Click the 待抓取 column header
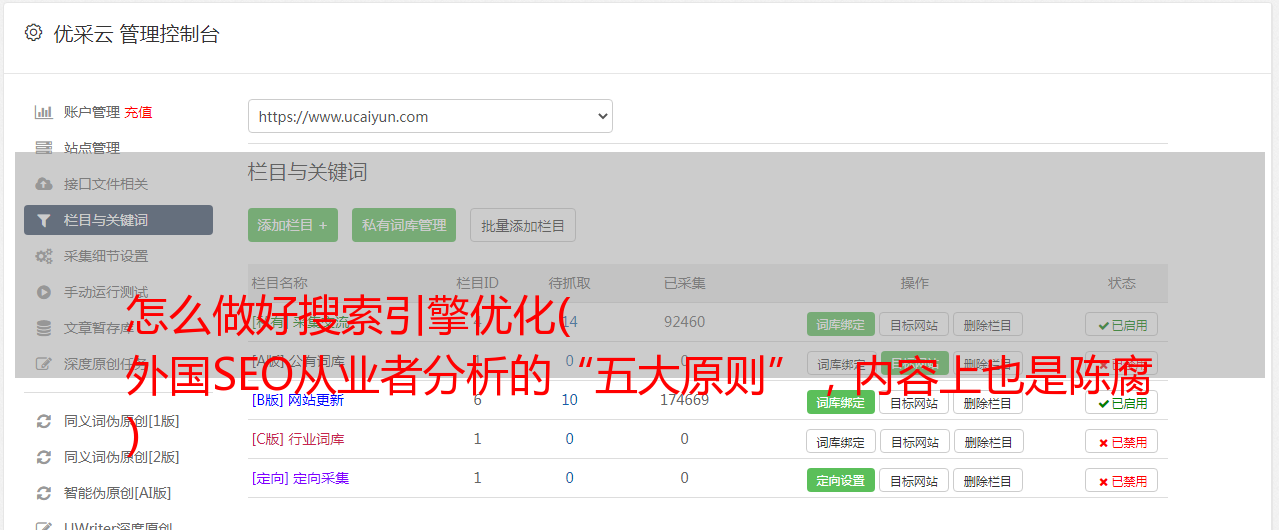The width and height of the screenshot is (1279, 530). click(x=569, y=283)
